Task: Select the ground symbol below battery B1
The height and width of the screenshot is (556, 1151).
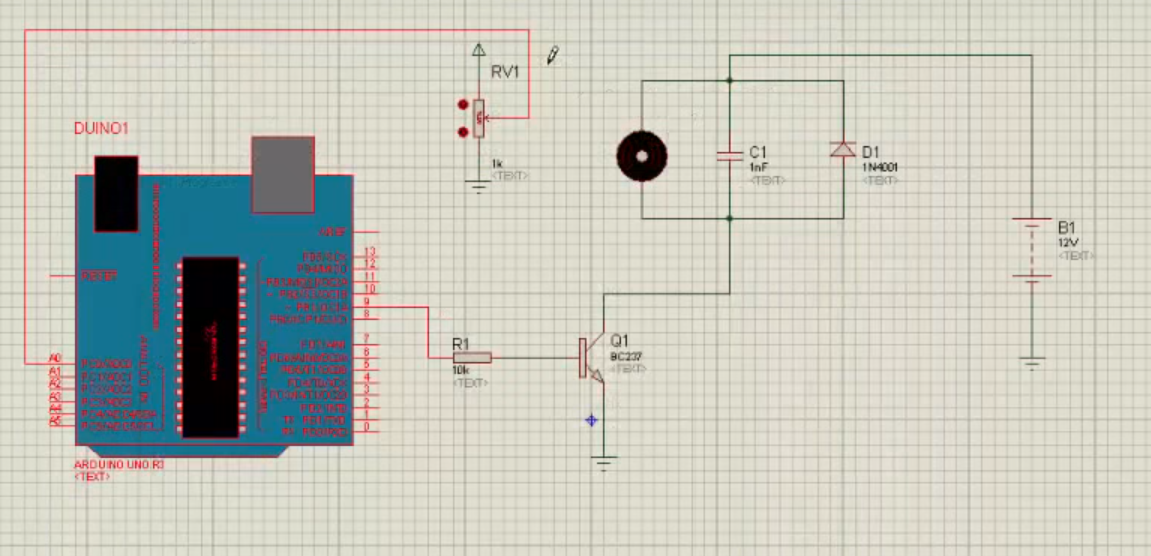Action: [1032, 363]
